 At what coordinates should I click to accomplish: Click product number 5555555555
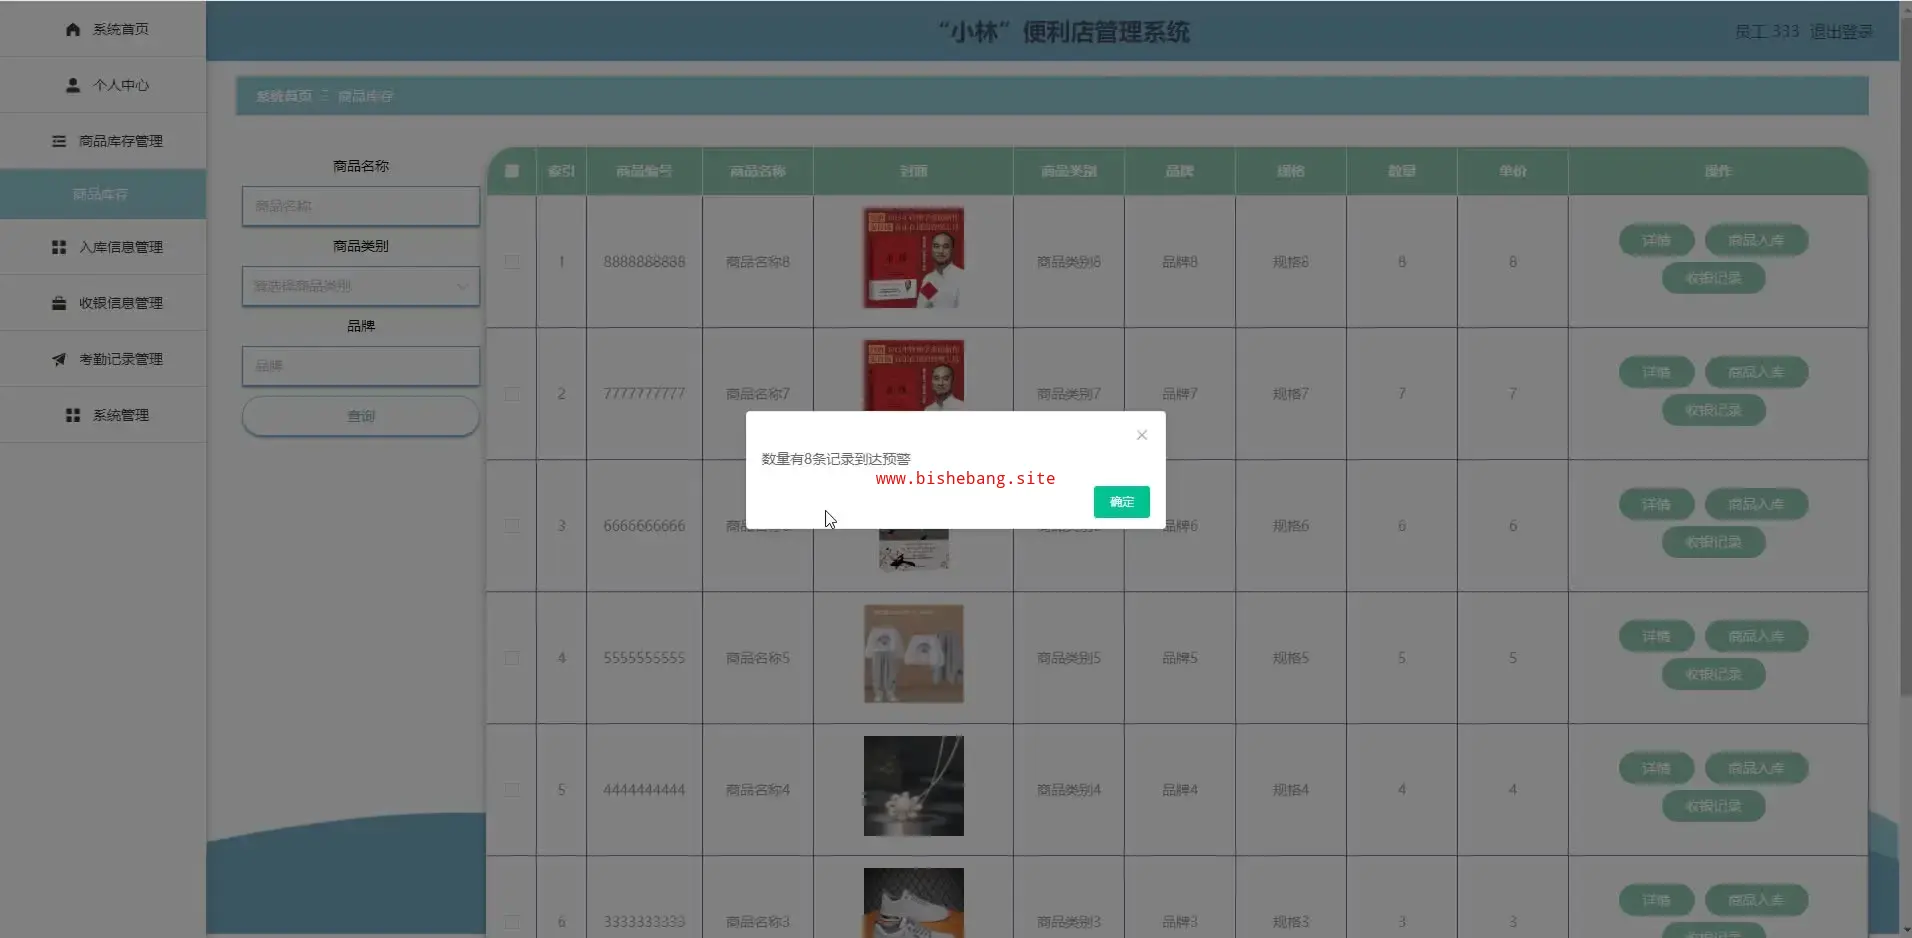tap(644, 658)
